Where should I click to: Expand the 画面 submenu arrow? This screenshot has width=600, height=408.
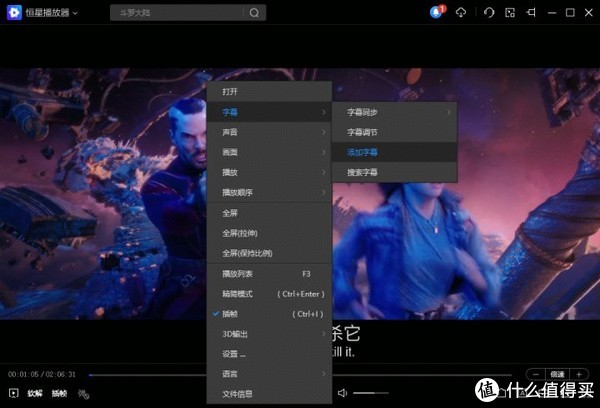pyautogui.click(x=324, y=152)
